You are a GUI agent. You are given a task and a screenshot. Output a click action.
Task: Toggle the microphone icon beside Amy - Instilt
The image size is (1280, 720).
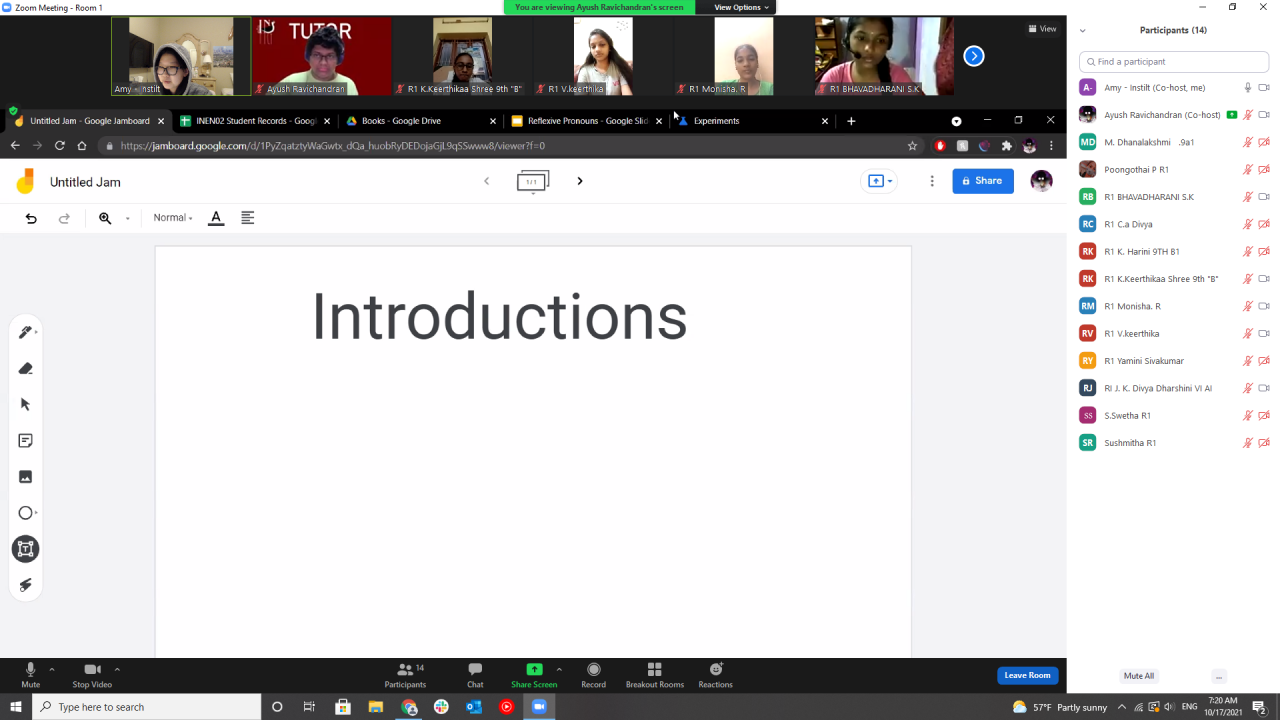[x=1248, y=88]
